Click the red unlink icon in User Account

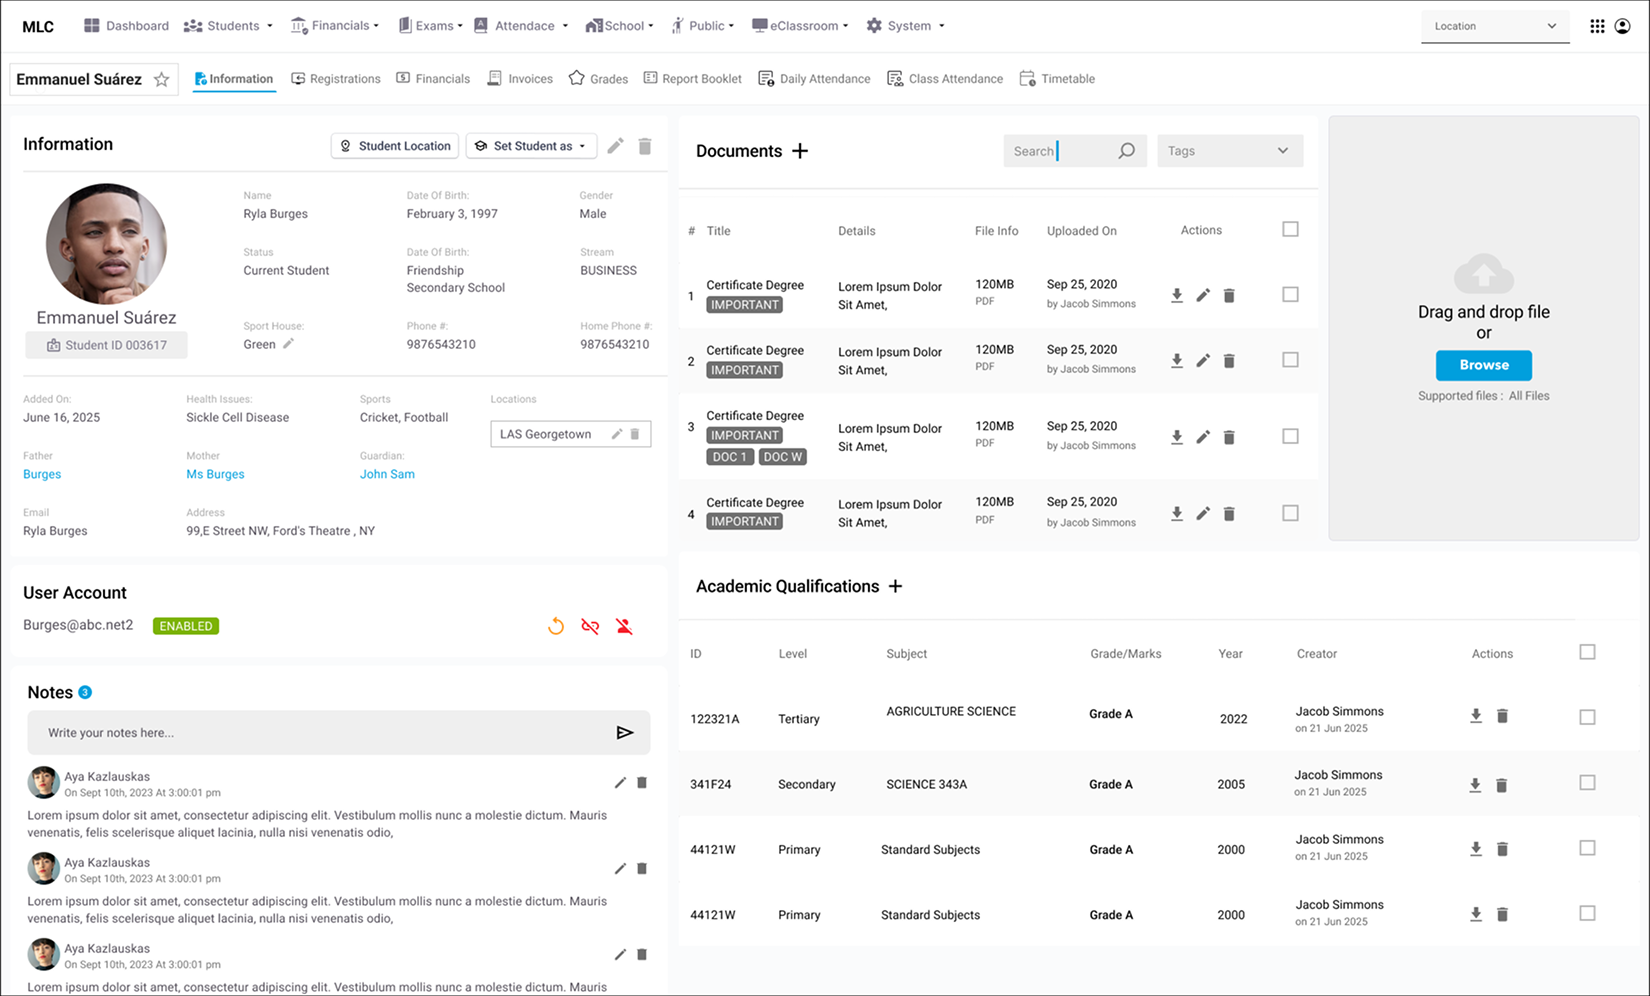point(590,627)
